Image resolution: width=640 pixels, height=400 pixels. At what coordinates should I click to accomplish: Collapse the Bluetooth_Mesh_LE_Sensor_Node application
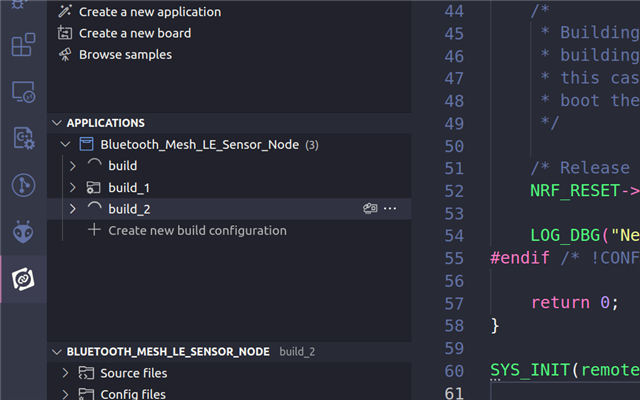pos(65,144)
